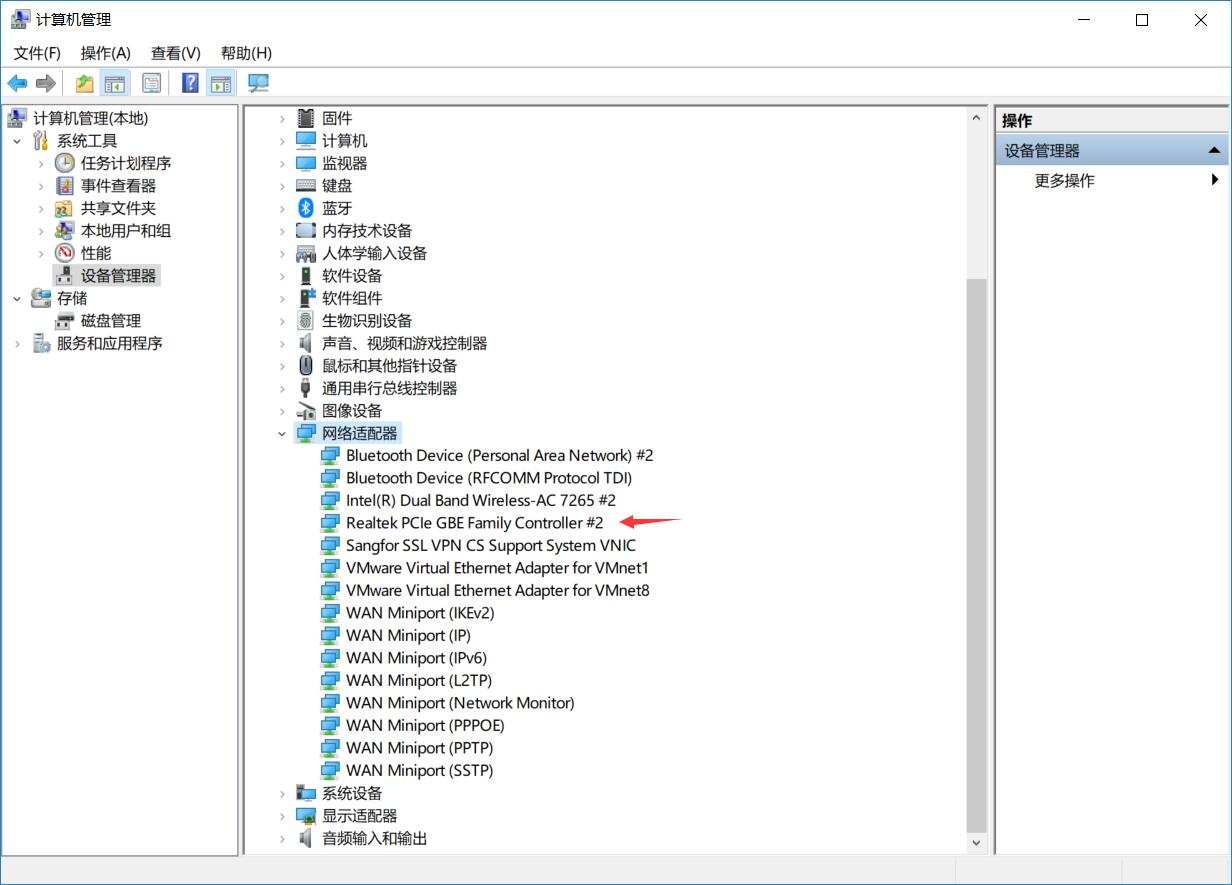Select WAN Miniport (IPv6)

tap(417, 658)
